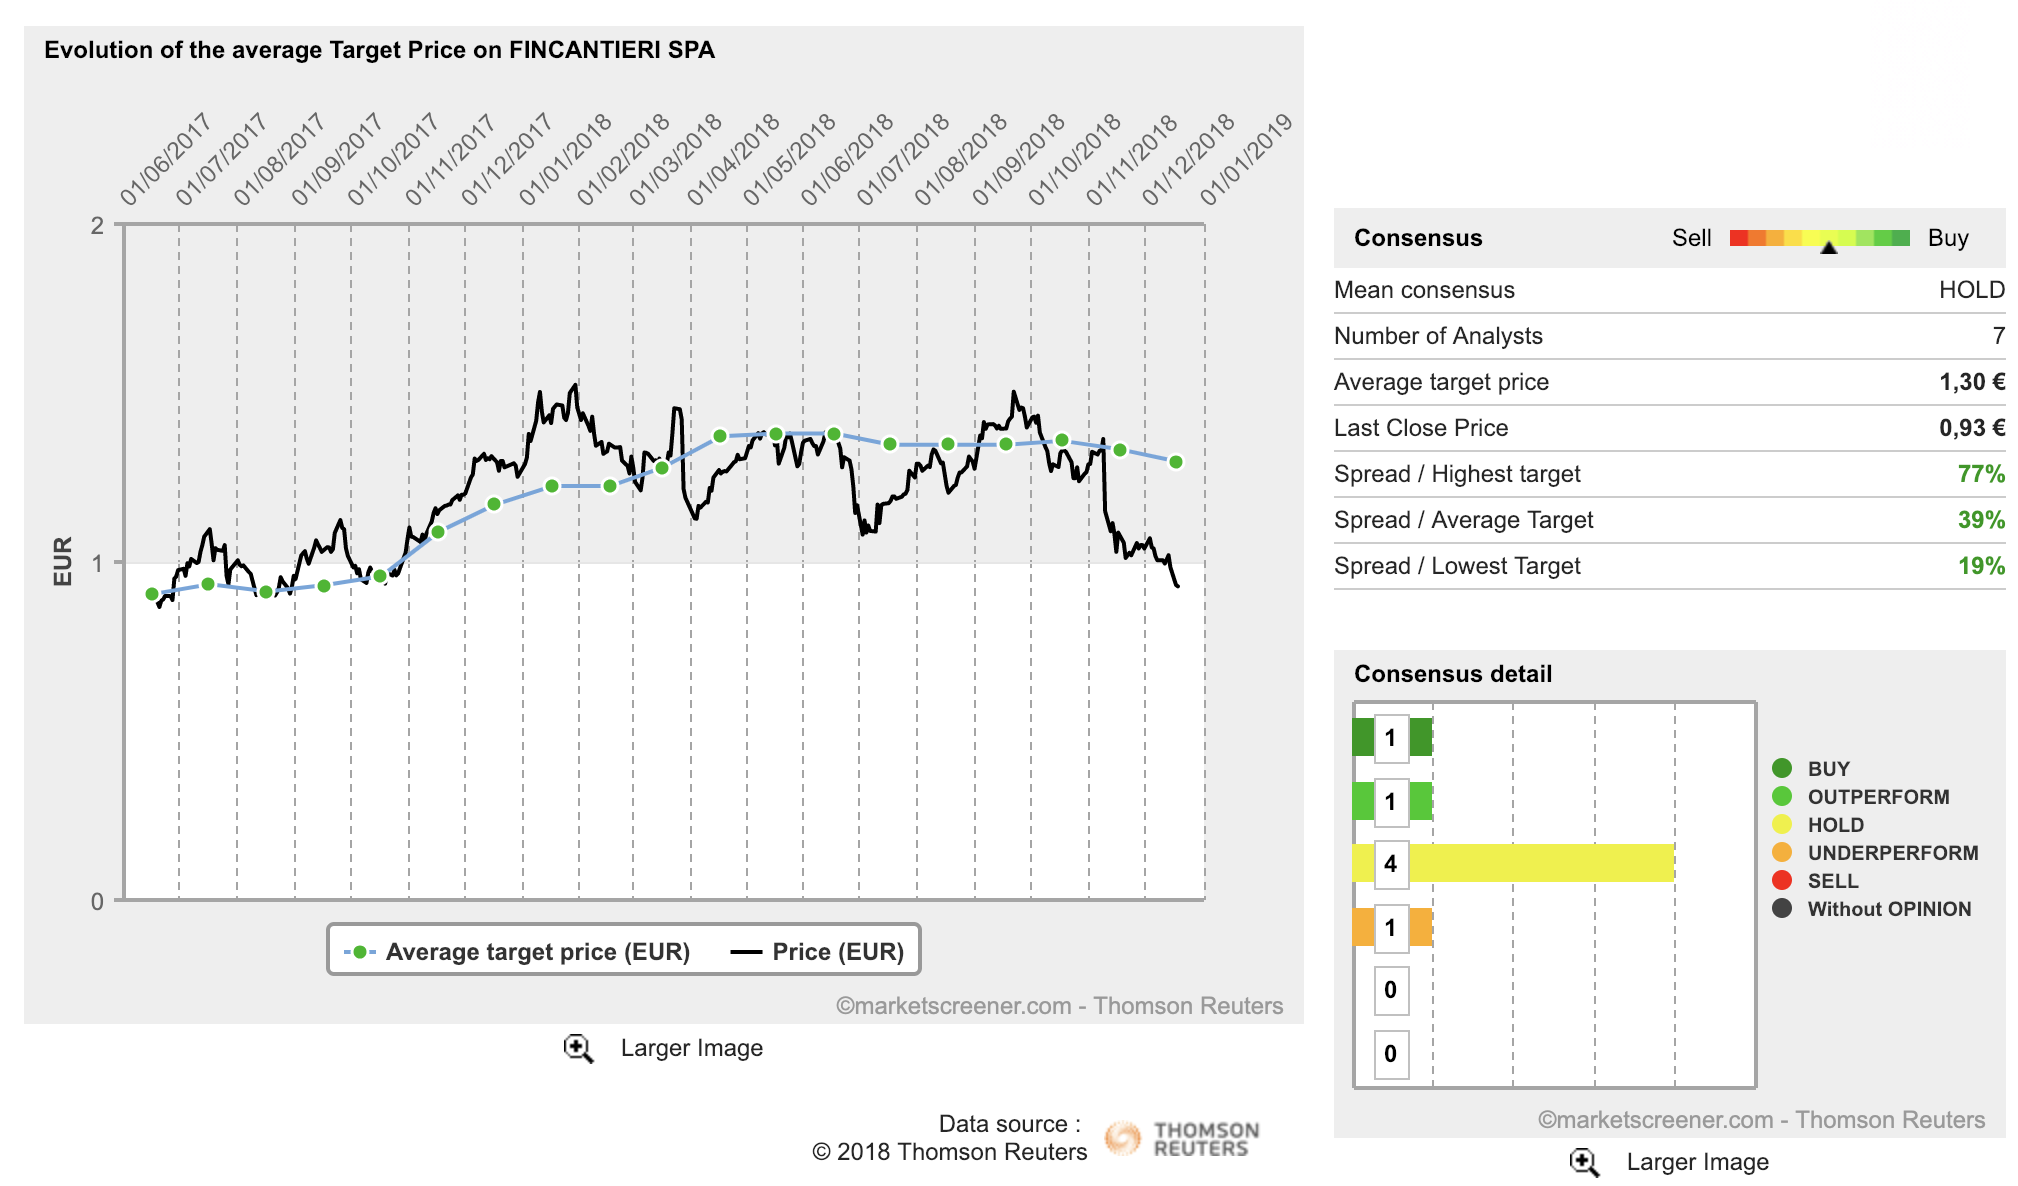
Task: Click the Last Close Price 0,93 € value
Action: 1972,428
